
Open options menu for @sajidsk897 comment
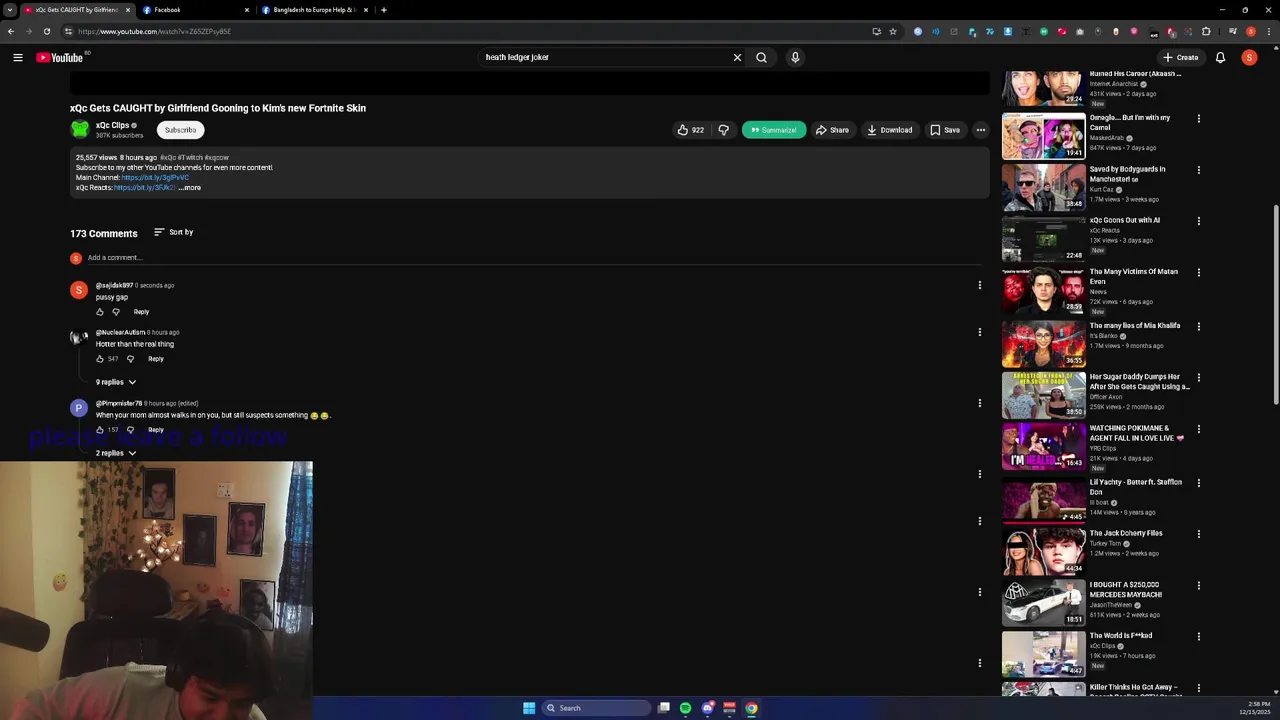coord(979,285)
